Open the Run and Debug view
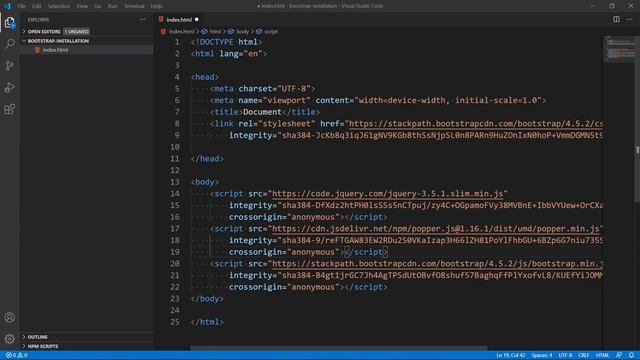 pos(9,87)
